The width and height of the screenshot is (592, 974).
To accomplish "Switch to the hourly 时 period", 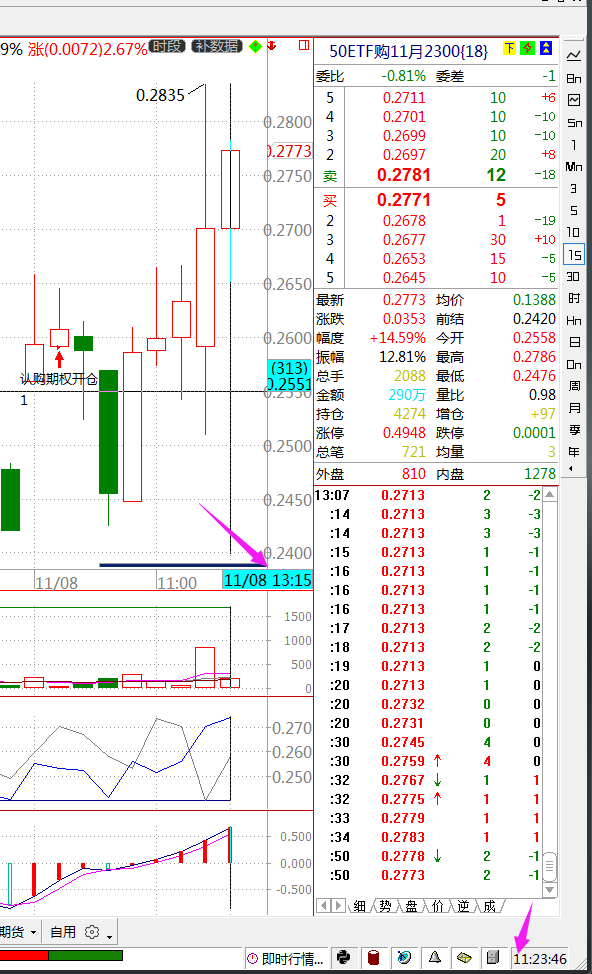I will tap(574, 298).
